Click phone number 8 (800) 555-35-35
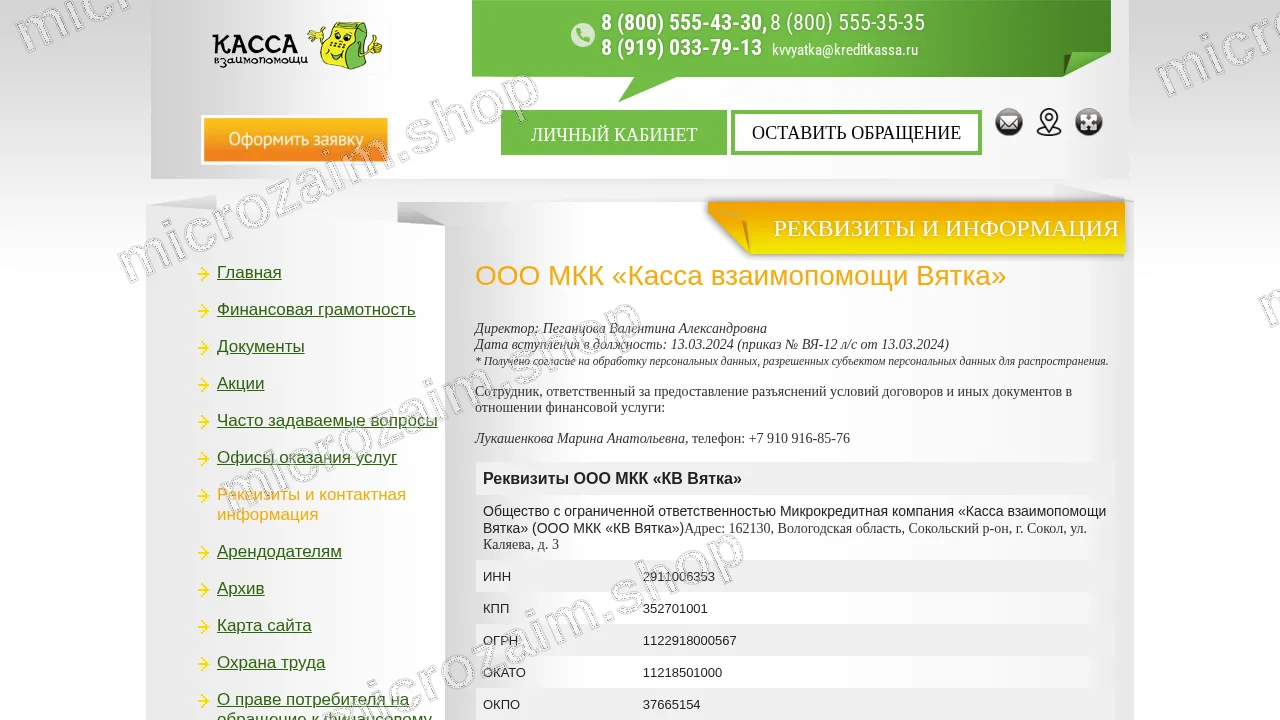The image size is (1280, 720). (x=847, y=23)
